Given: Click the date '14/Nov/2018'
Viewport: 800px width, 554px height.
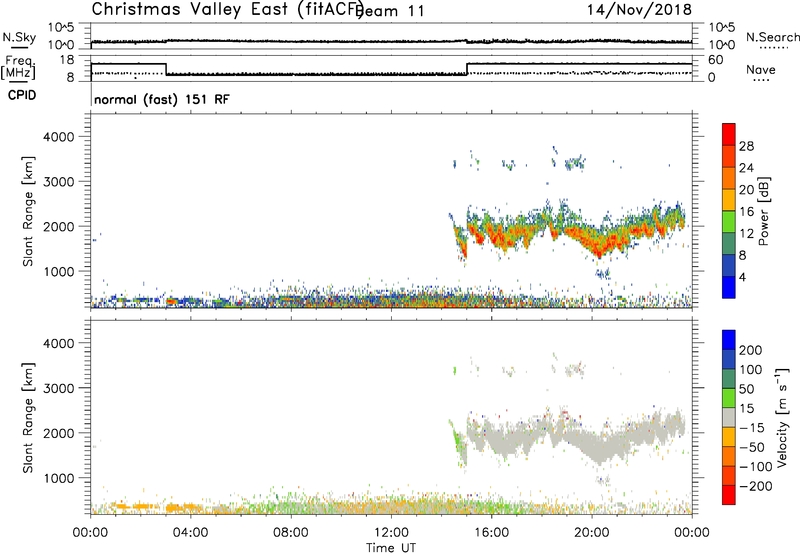Looking at the screenshot, I should [639, 10].
